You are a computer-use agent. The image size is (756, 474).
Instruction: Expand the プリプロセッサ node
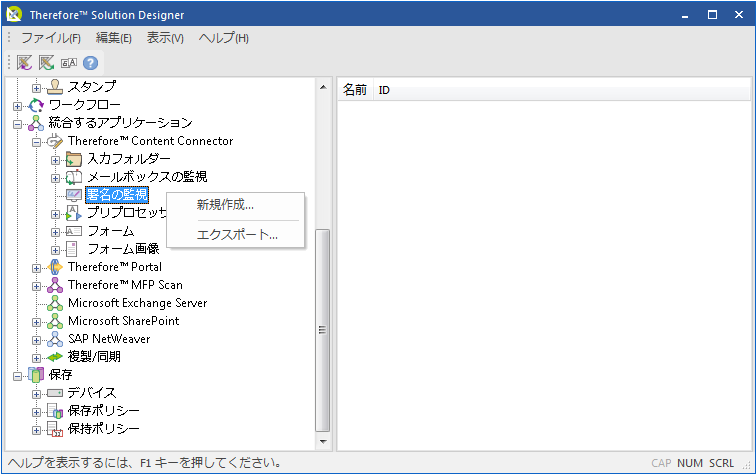(x=55, y=214)
